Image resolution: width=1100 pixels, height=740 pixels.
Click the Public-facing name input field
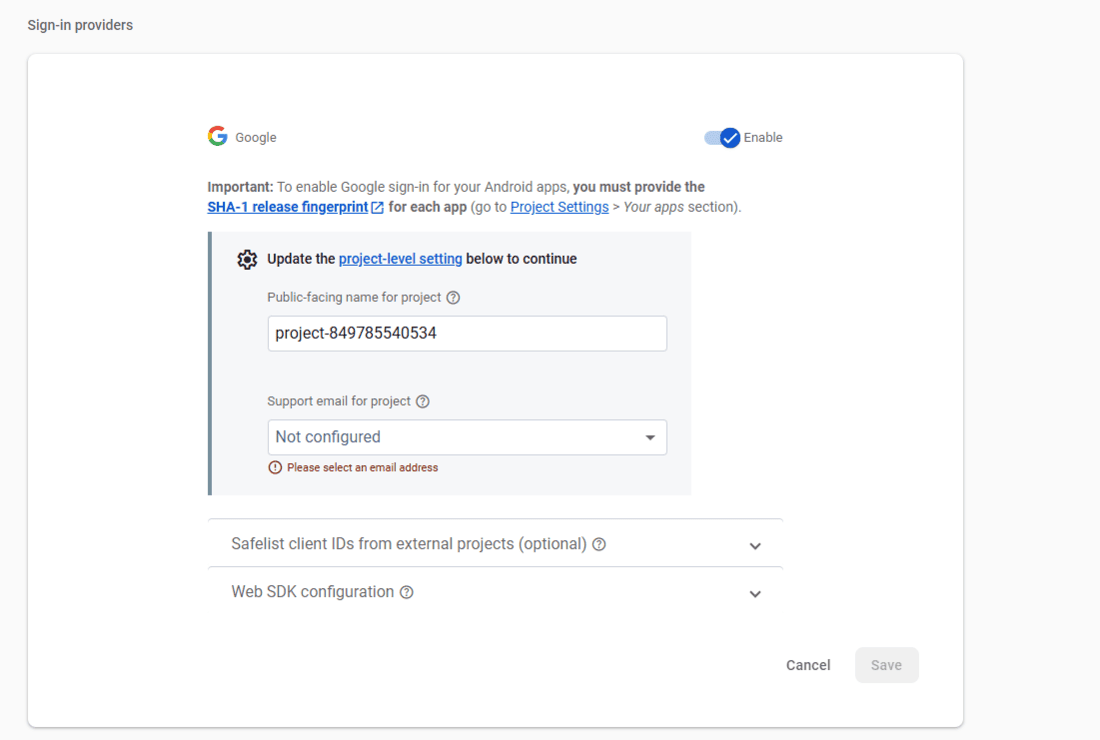tap(467, 334)
